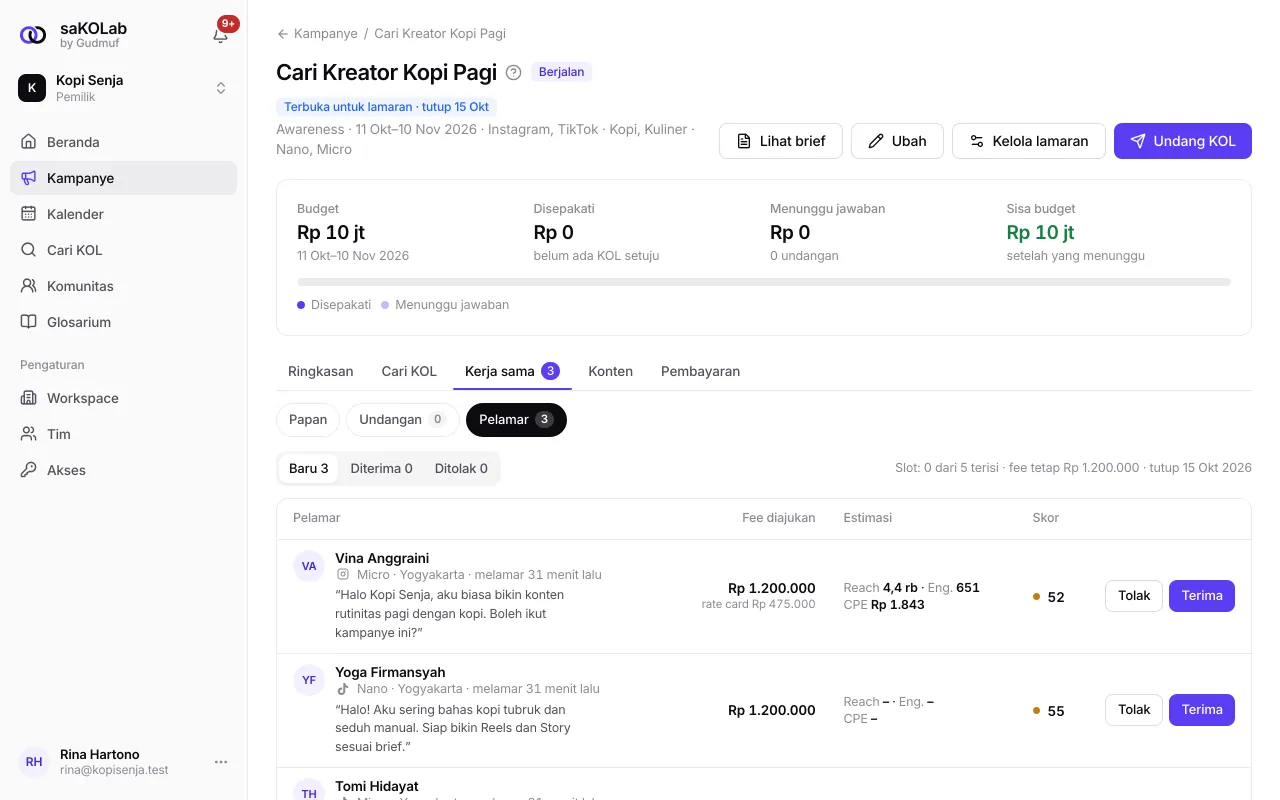Click the budget progress bar
1280x800 pixels.
(764, 282)
